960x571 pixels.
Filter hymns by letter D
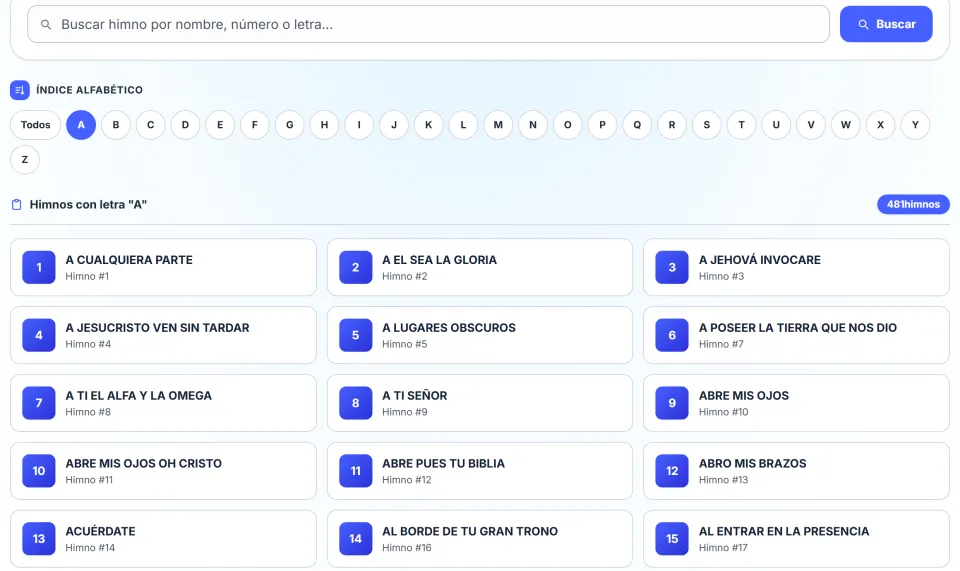[x=186, y=125]
